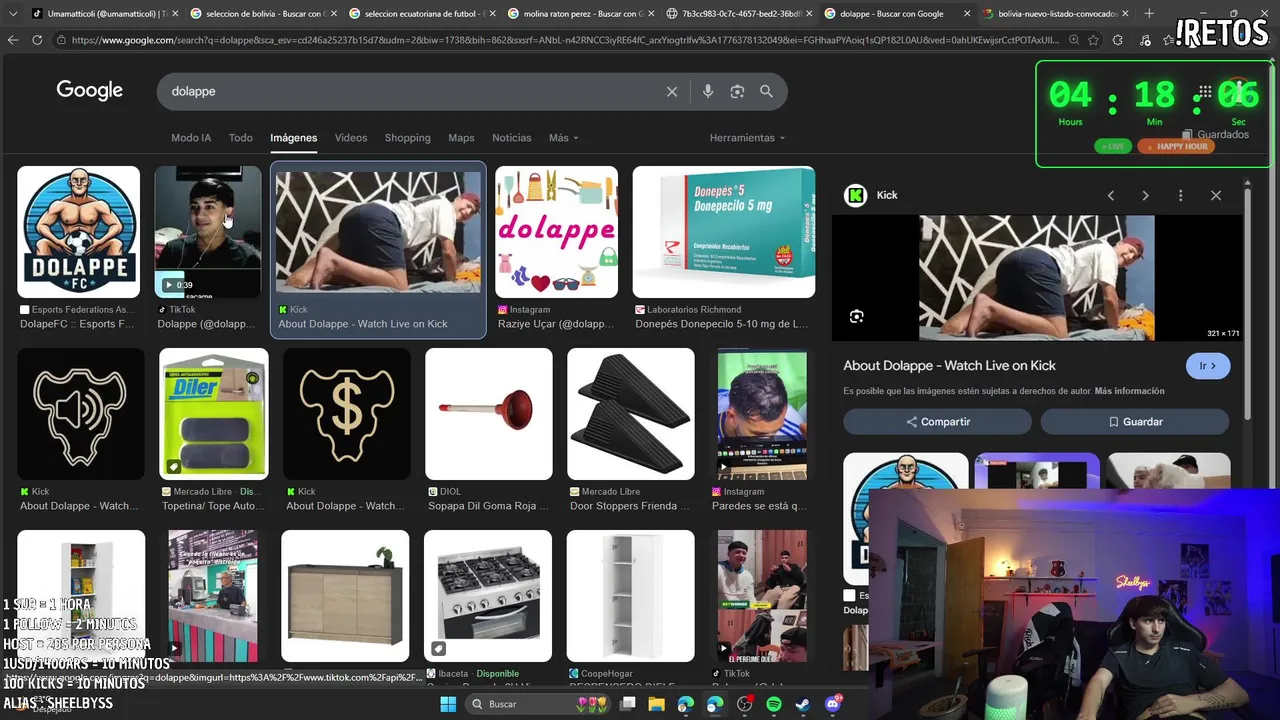Open About Dolappe - Watch Live on Kick title

pos(949,366)
